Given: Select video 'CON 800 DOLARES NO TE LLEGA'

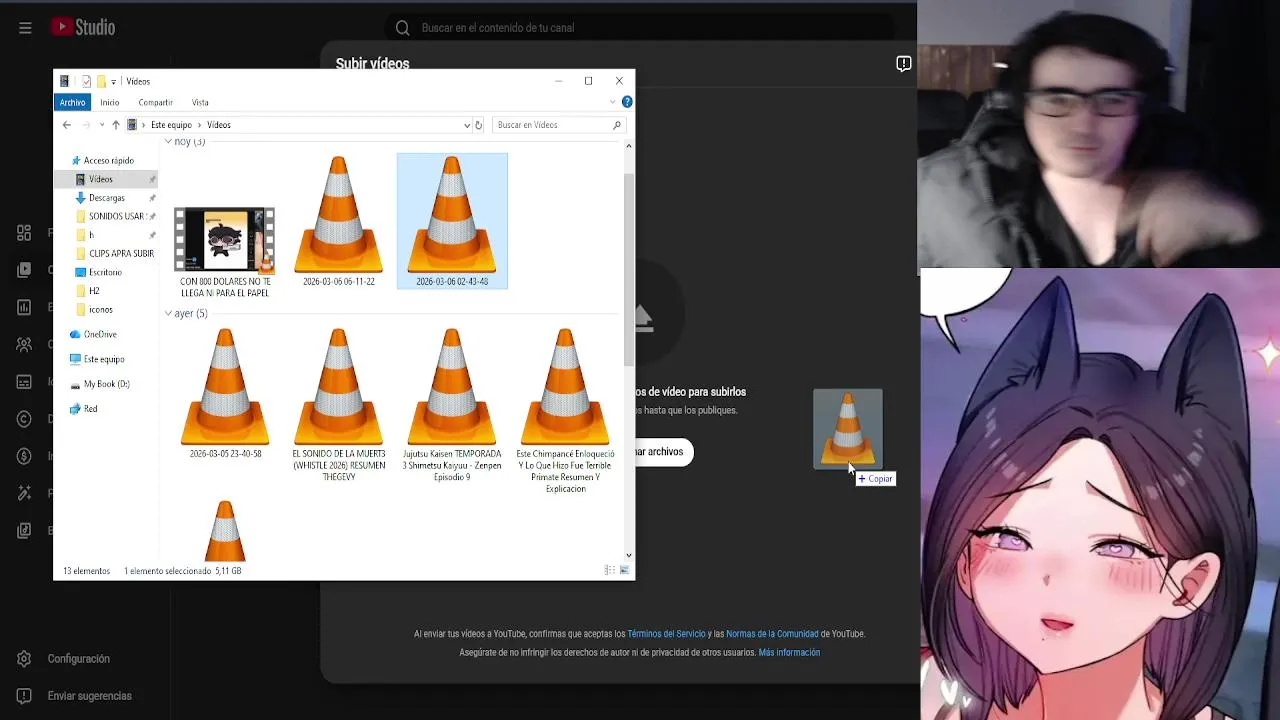Looking at the screenshot, I should click(x=225, y=252).
